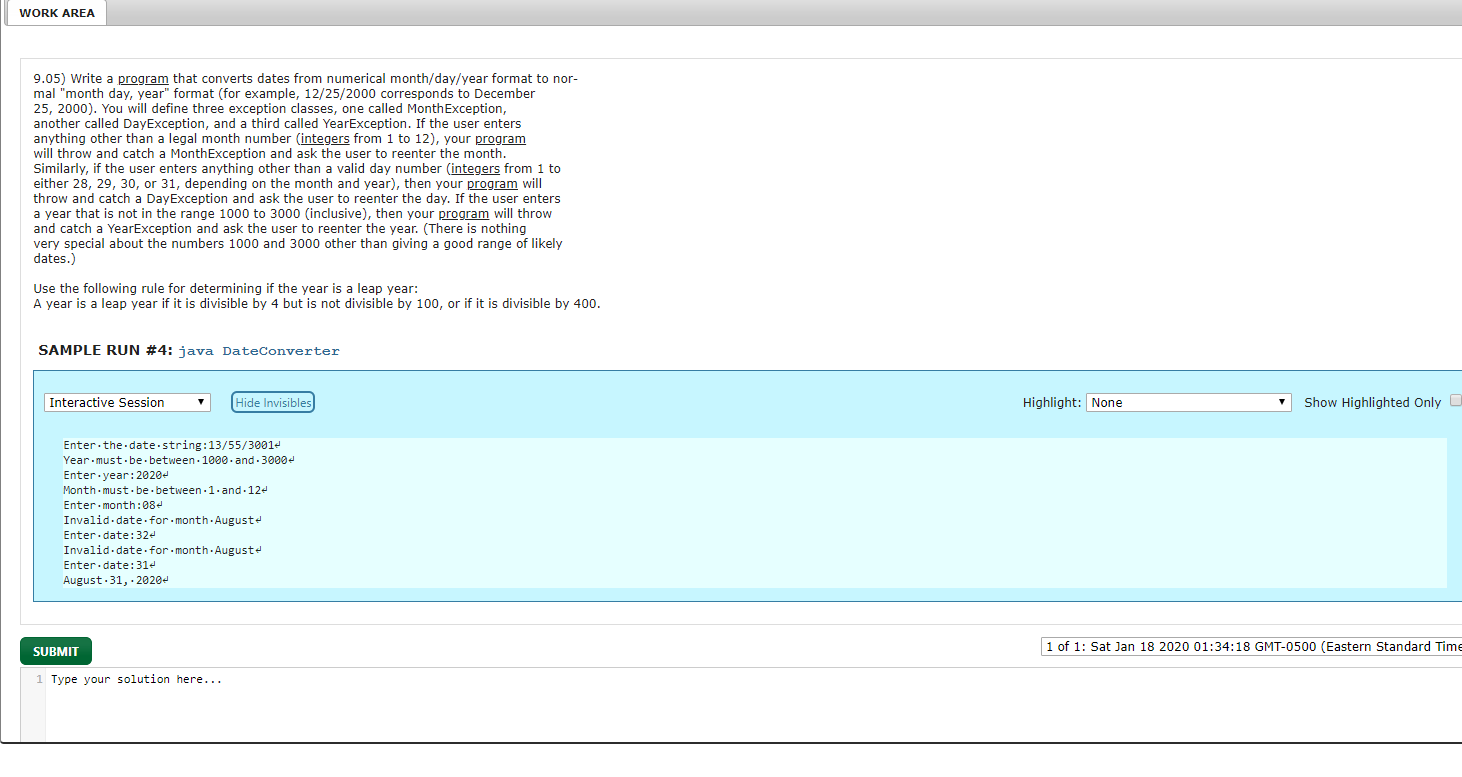Click line number 1 in the editor gutter
1462x777 pixels.
pyautogui.click(x=37, y=679)
